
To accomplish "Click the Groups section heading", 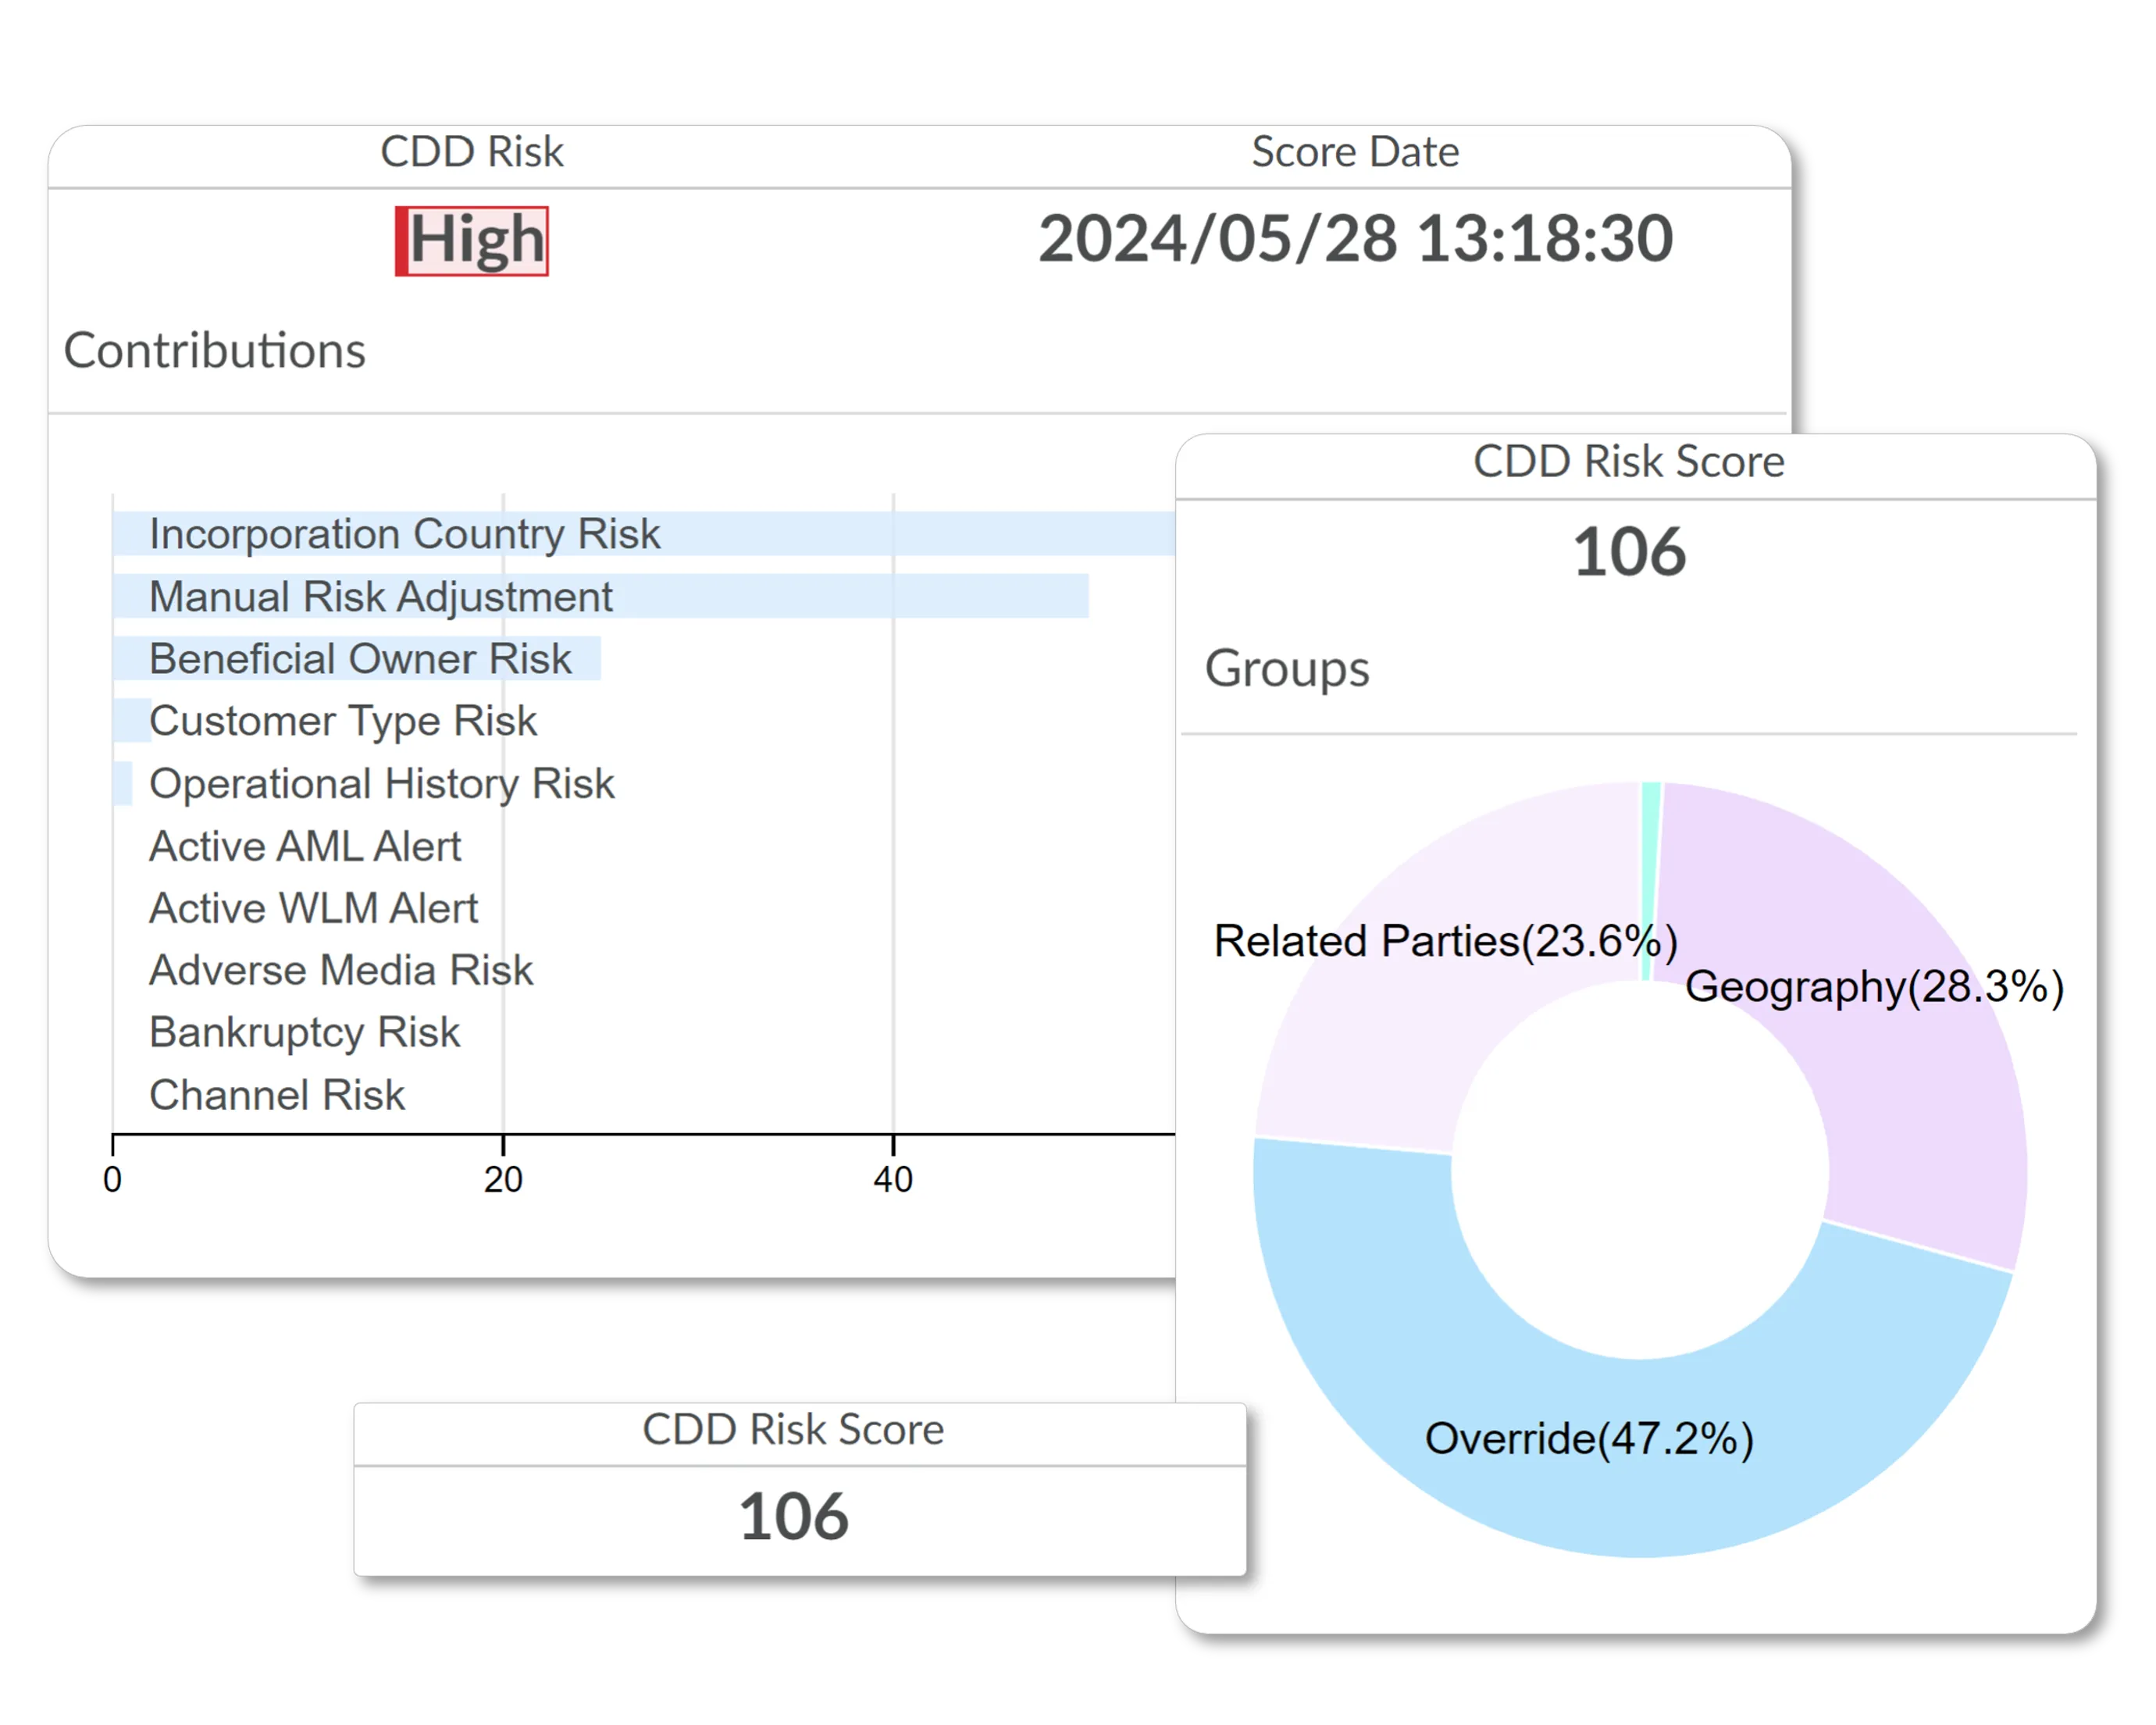I will pos(1287,668).
